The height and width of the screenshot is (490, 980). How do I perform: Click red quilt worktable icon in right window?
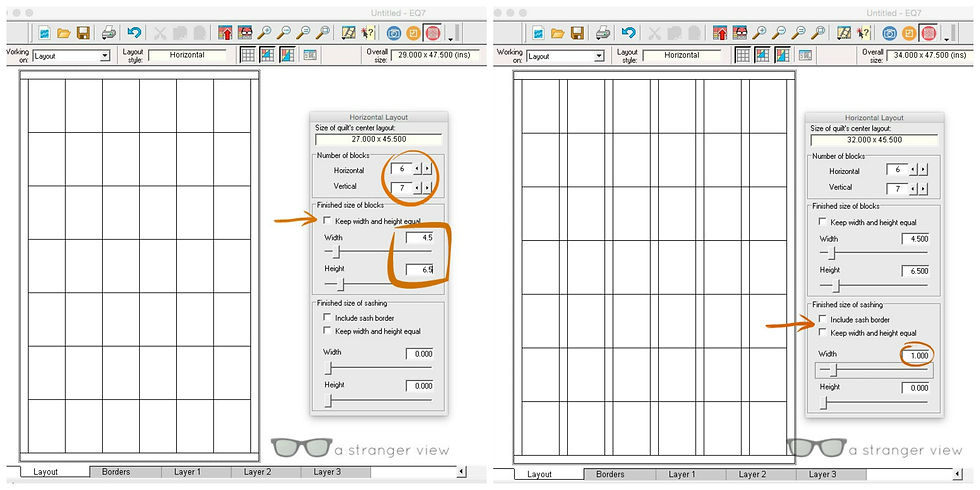(928, 32)
